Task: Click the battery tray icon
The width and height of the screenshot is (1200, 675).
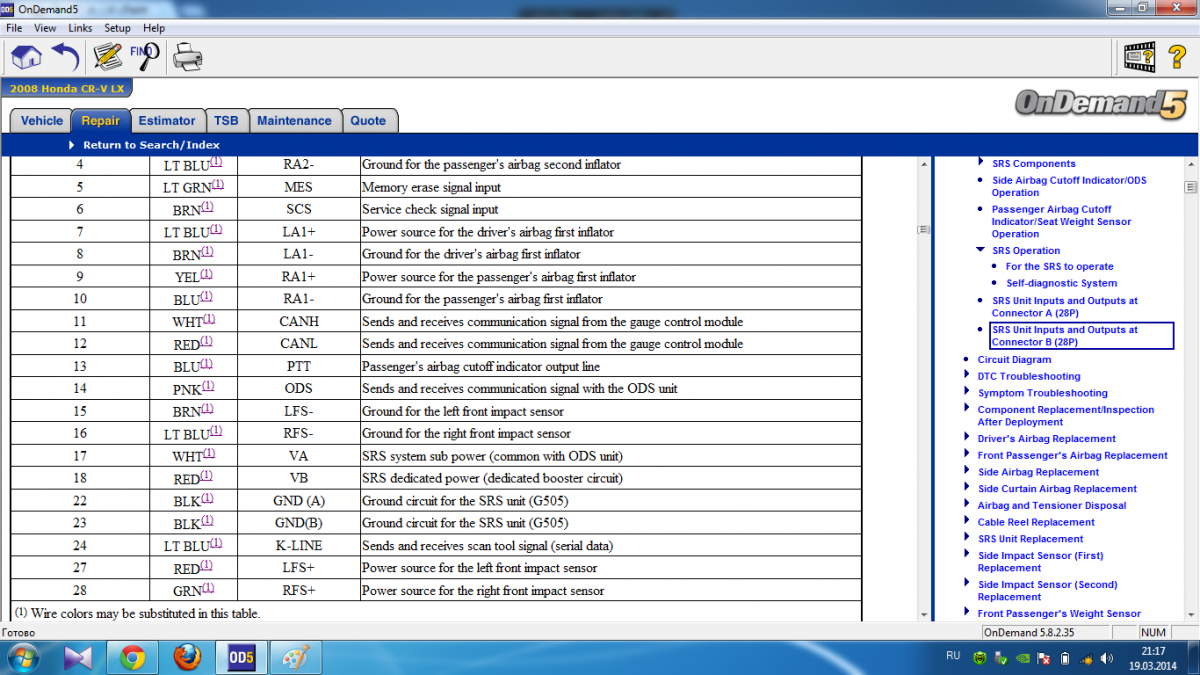Action: tap(1065, 658)
